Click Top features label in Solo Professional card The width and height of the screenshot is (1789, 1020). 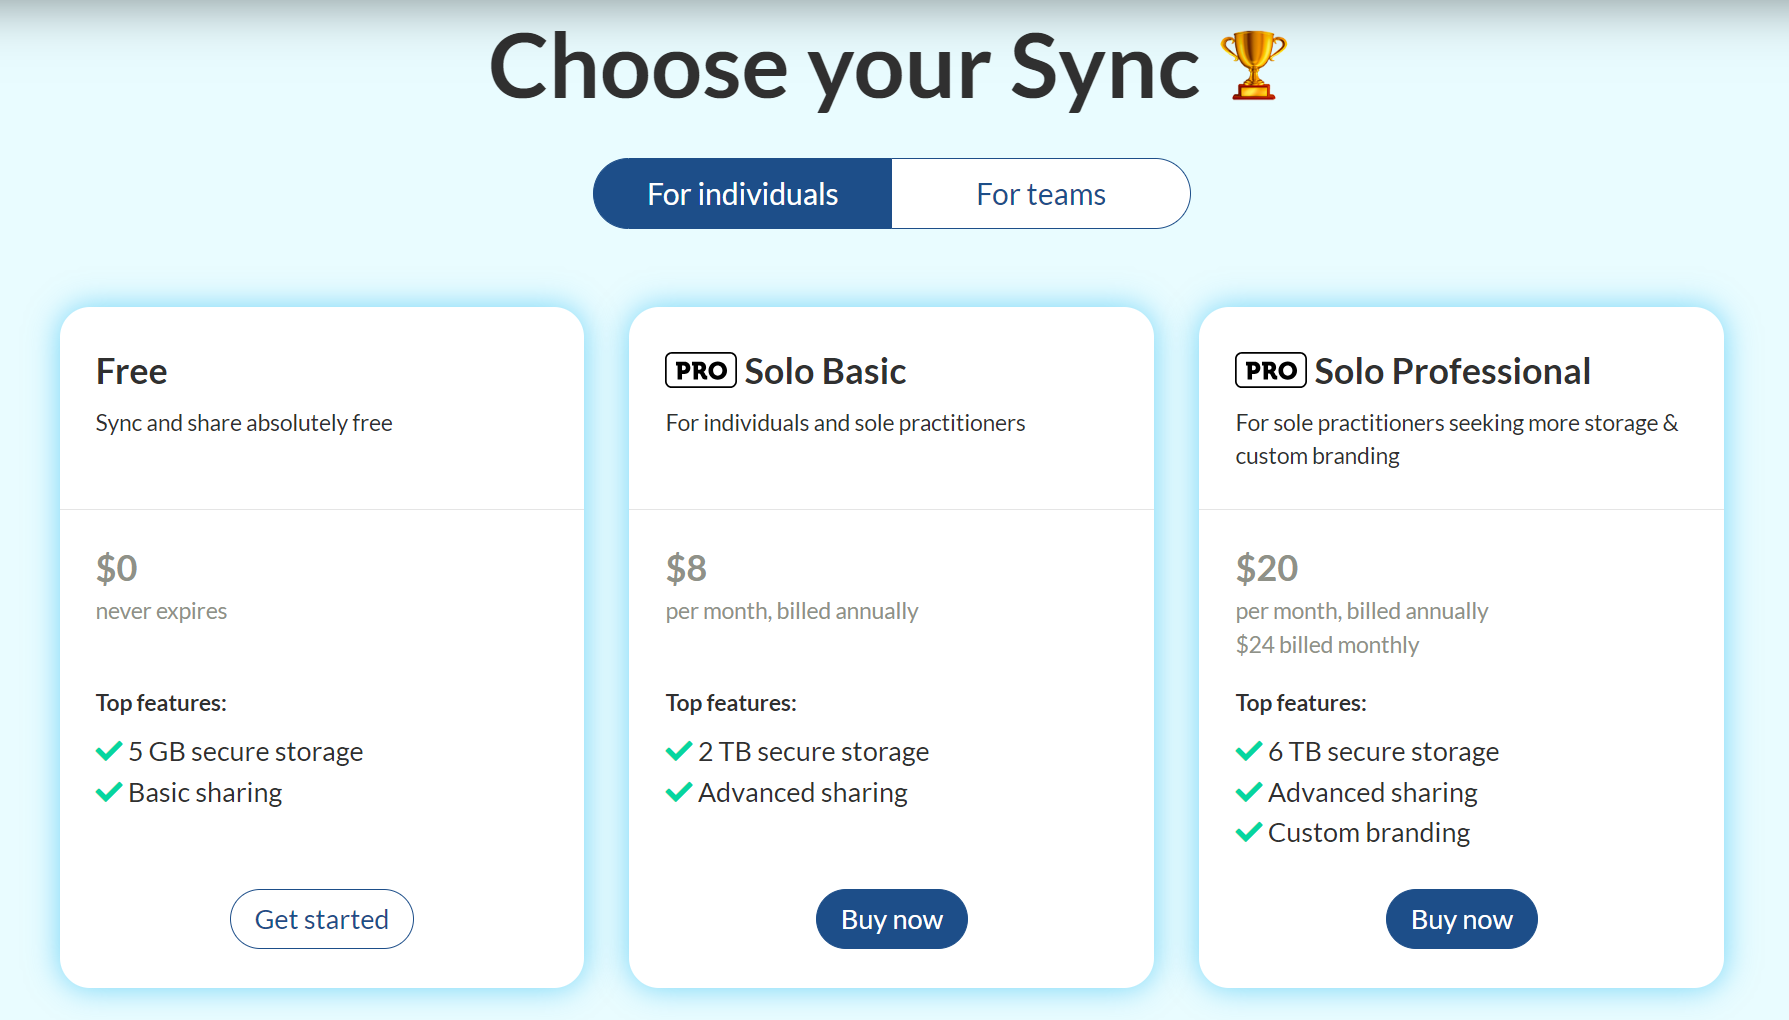[1302, 703]
